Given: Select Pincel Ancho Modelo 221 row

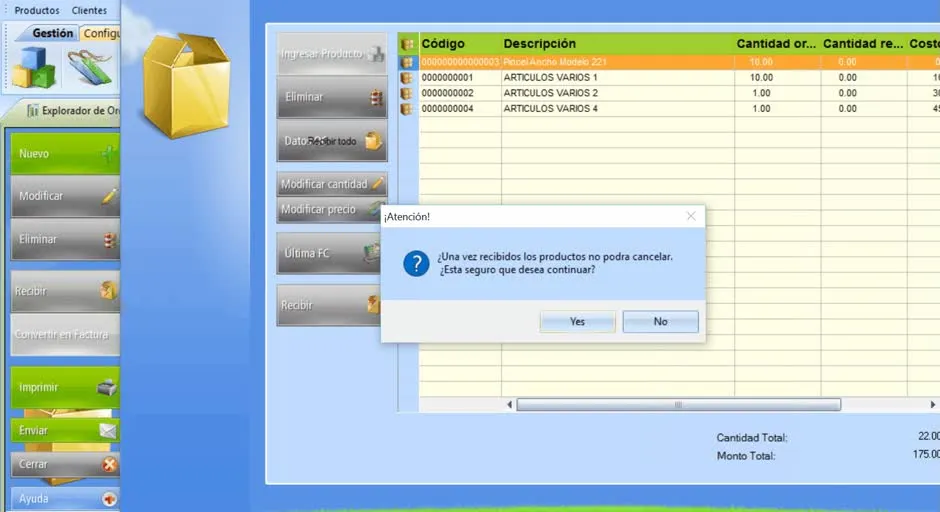Looking at the screenshot, I should click(x=679, y=62).
